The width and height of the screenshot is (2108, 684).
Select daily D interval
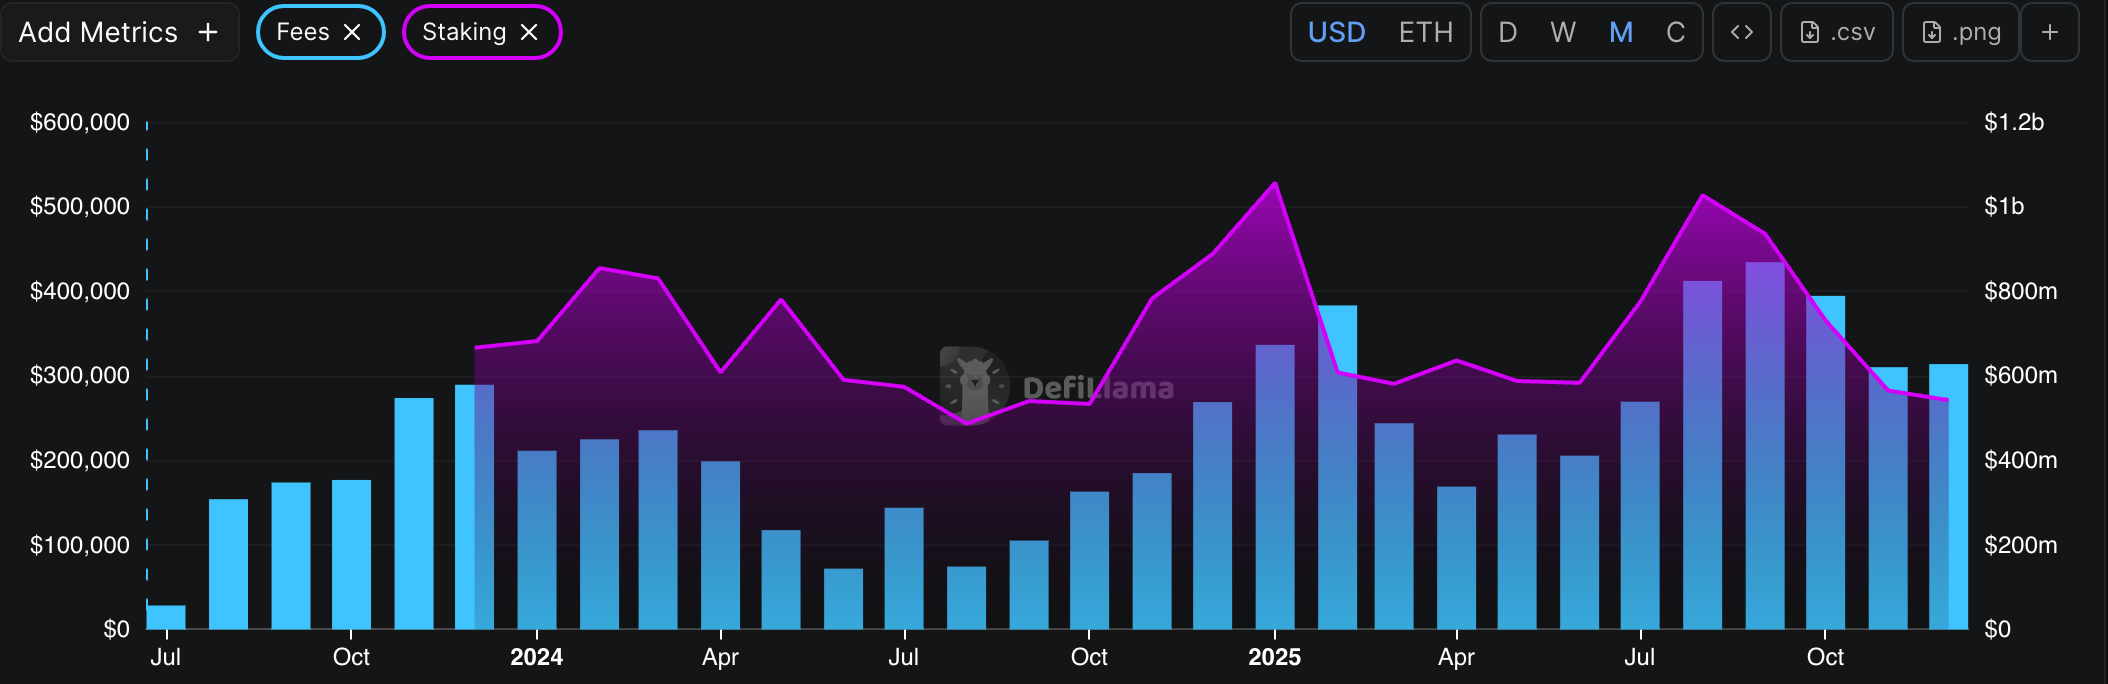point(1507,32)
